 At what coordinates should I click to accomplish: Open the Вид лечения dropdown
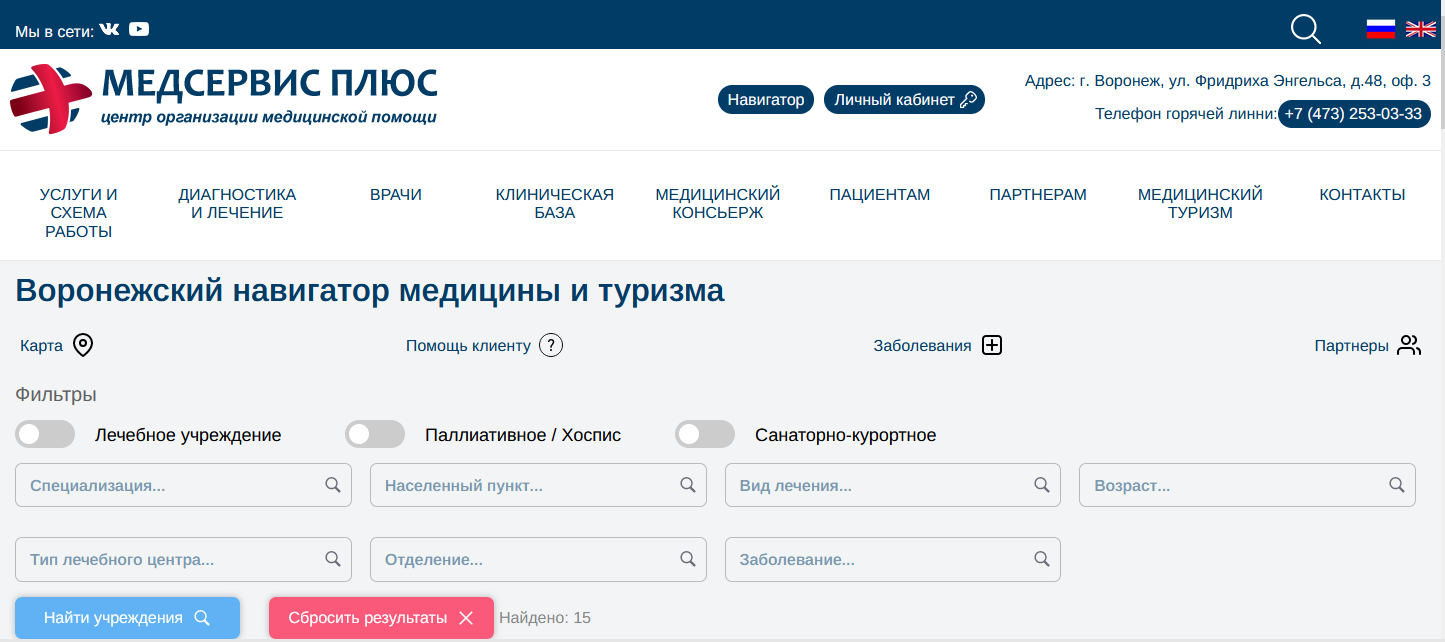[893, 485]
